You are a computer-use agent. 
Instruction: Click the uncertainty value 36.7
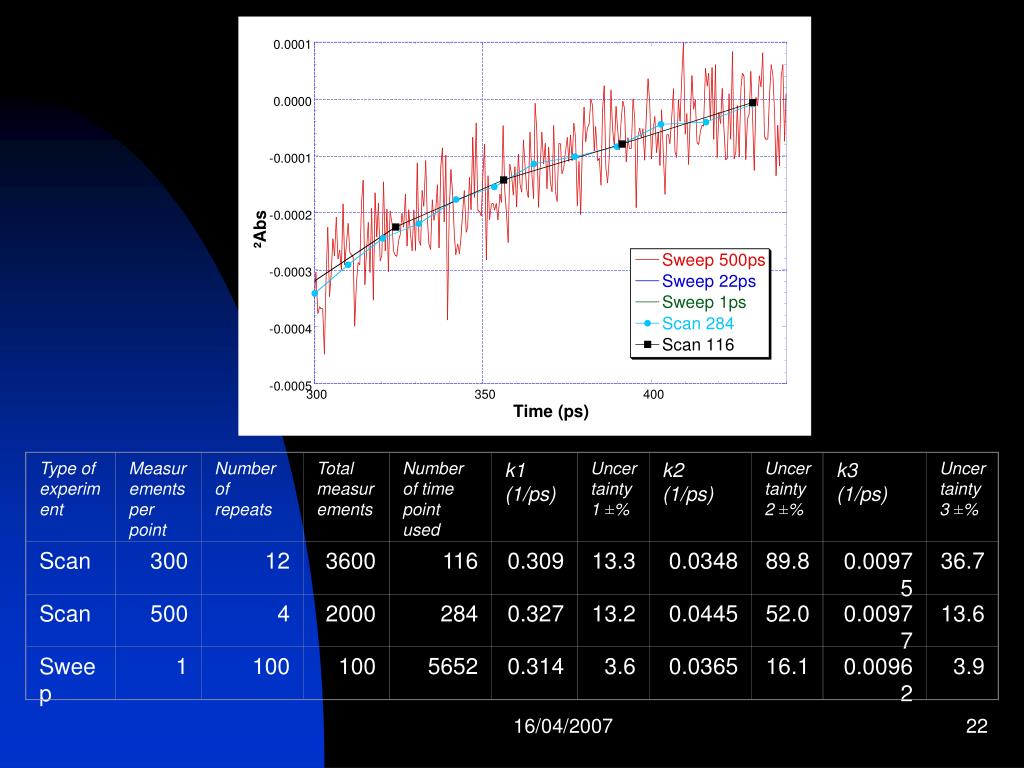point(962,561)
